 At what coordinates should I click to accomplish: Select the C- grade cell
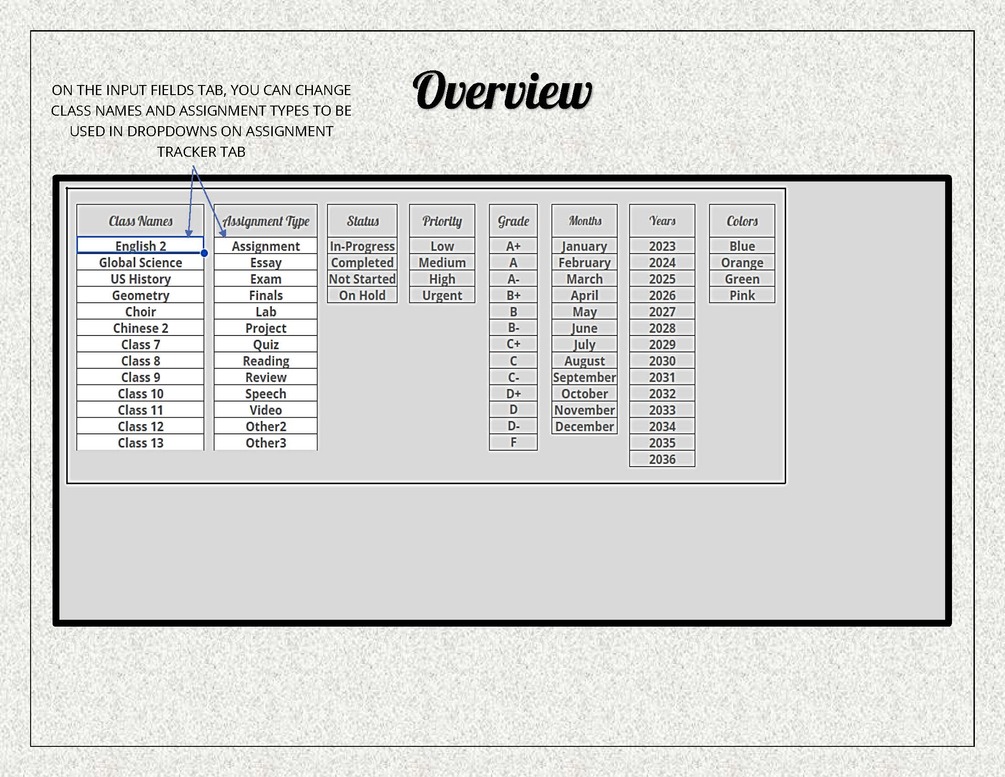pos(513,377)
